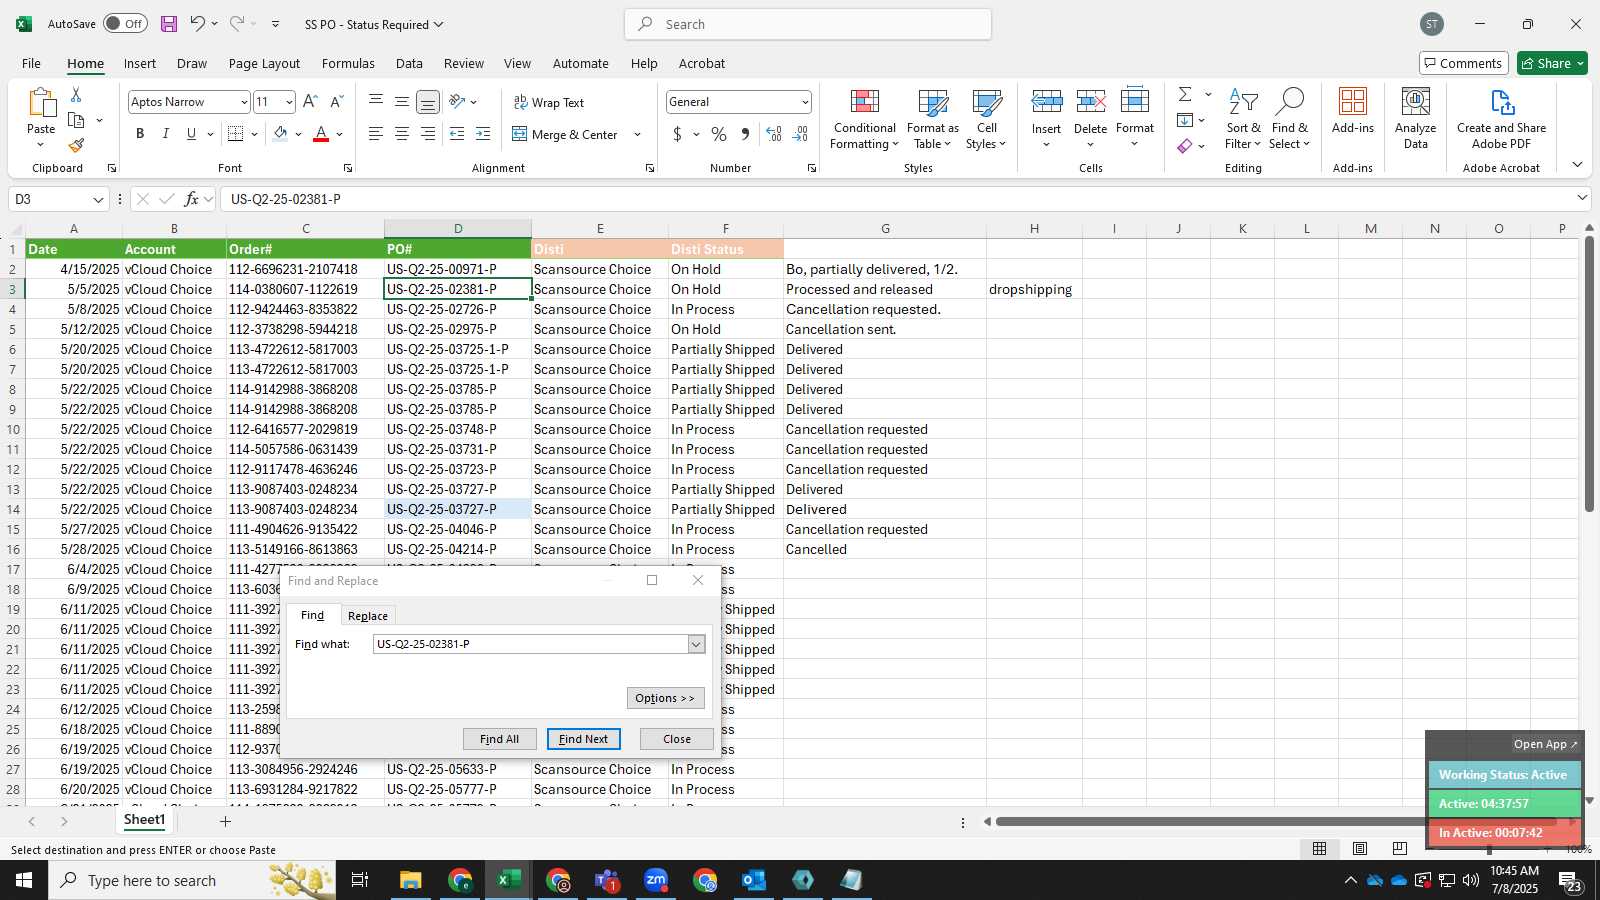
Task: Click Increase Decimal icon
Action: 774,134
